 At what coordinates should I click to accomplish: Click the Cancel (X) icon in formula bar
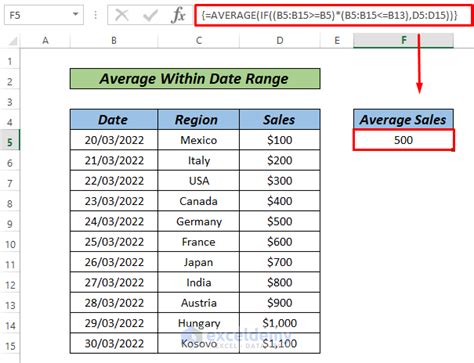click(122, 15)
